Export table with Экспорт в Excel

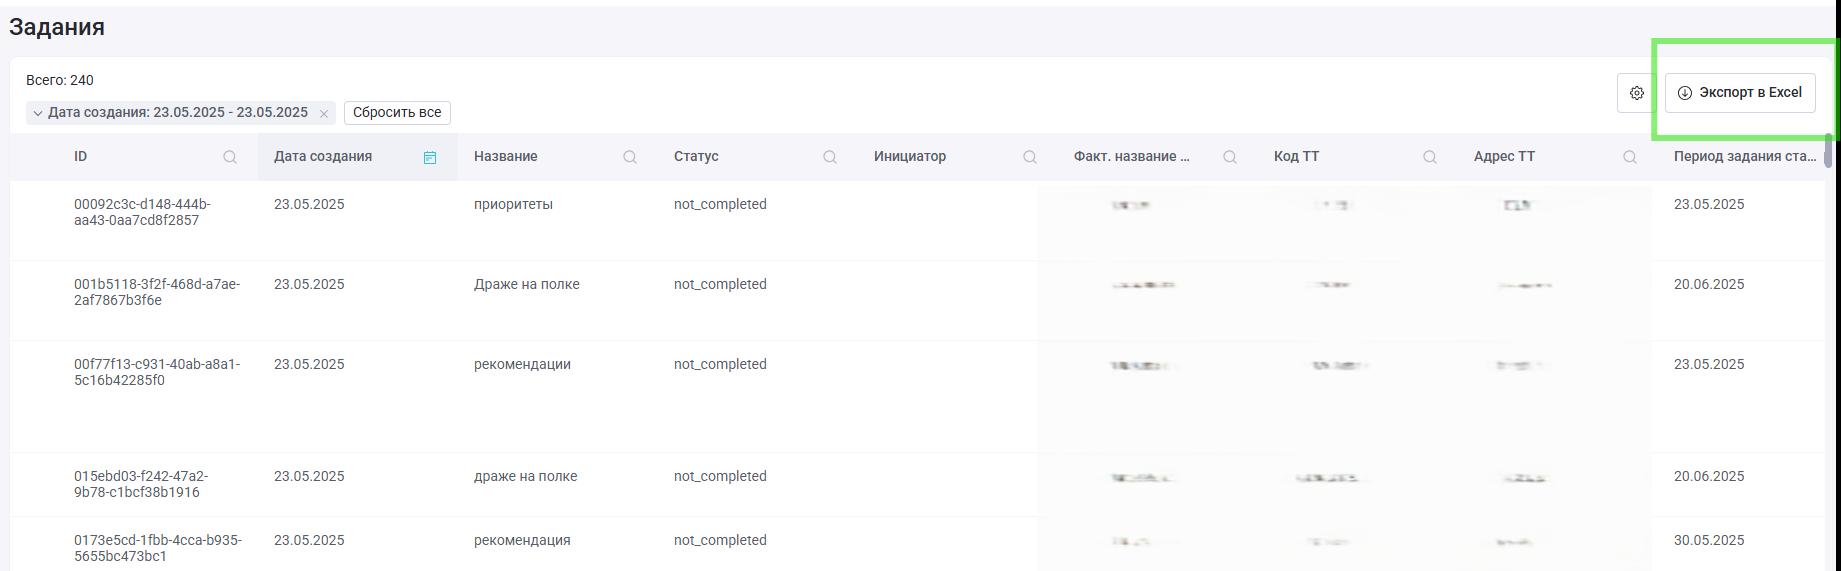(x=1740, y=93)
